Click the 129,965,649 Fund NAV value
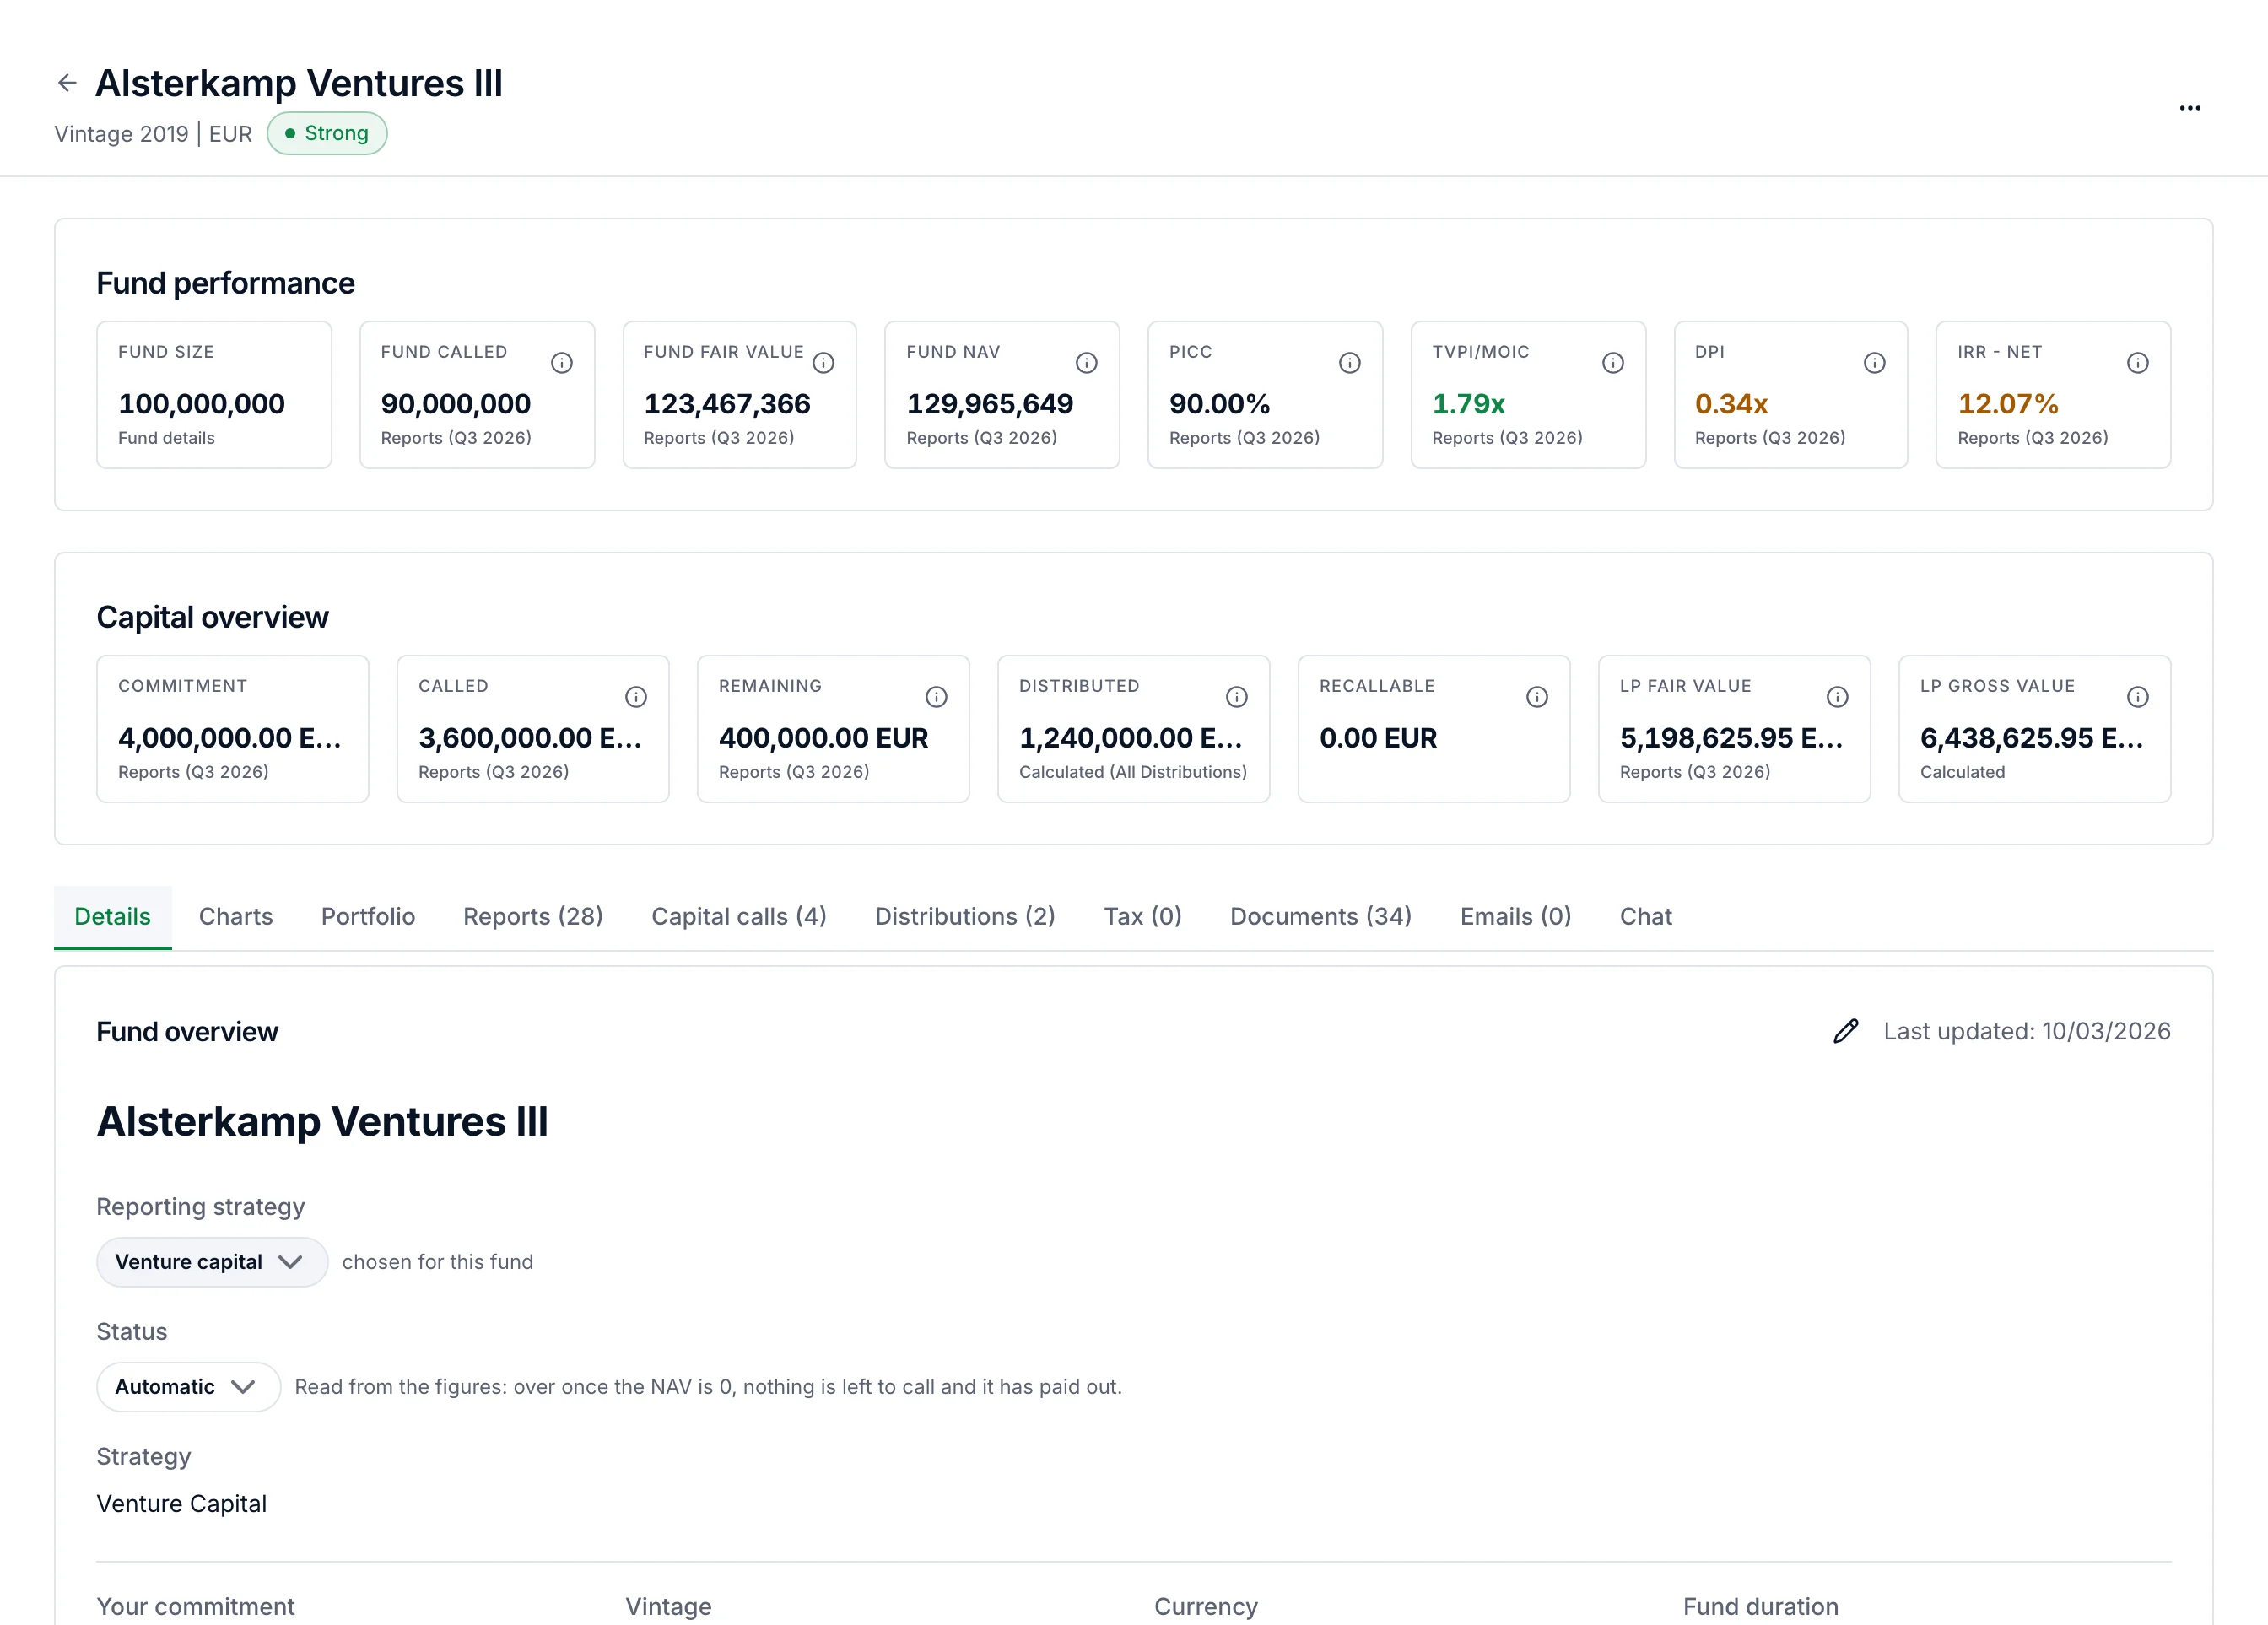 (x=990, y=404)
